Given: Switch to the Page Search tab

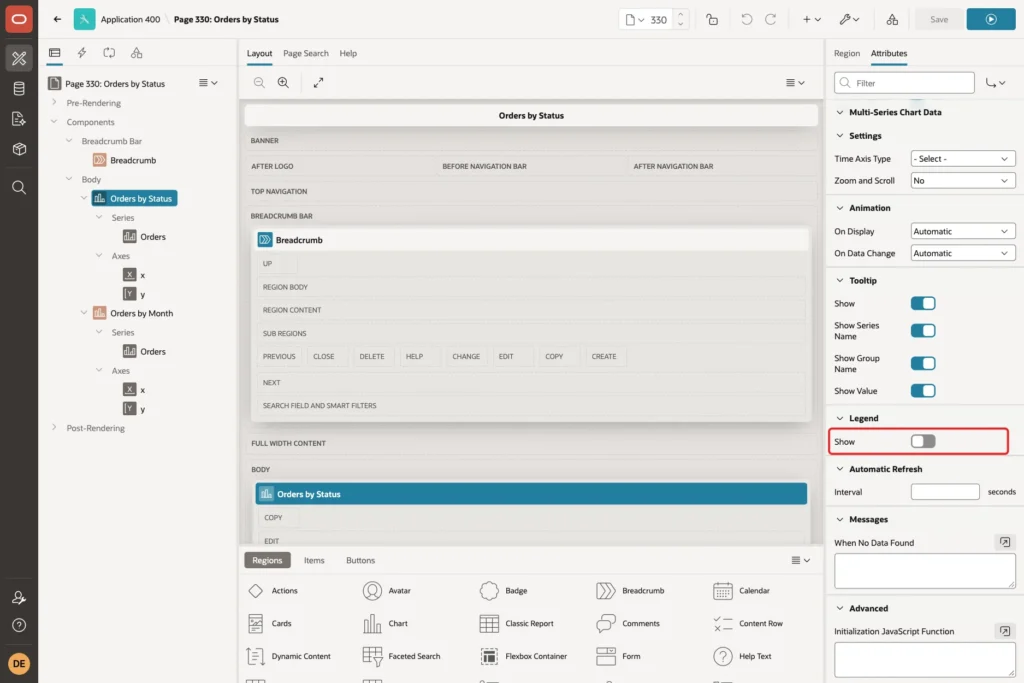Looking at the screenshot, I should click(x=306, y=54).
